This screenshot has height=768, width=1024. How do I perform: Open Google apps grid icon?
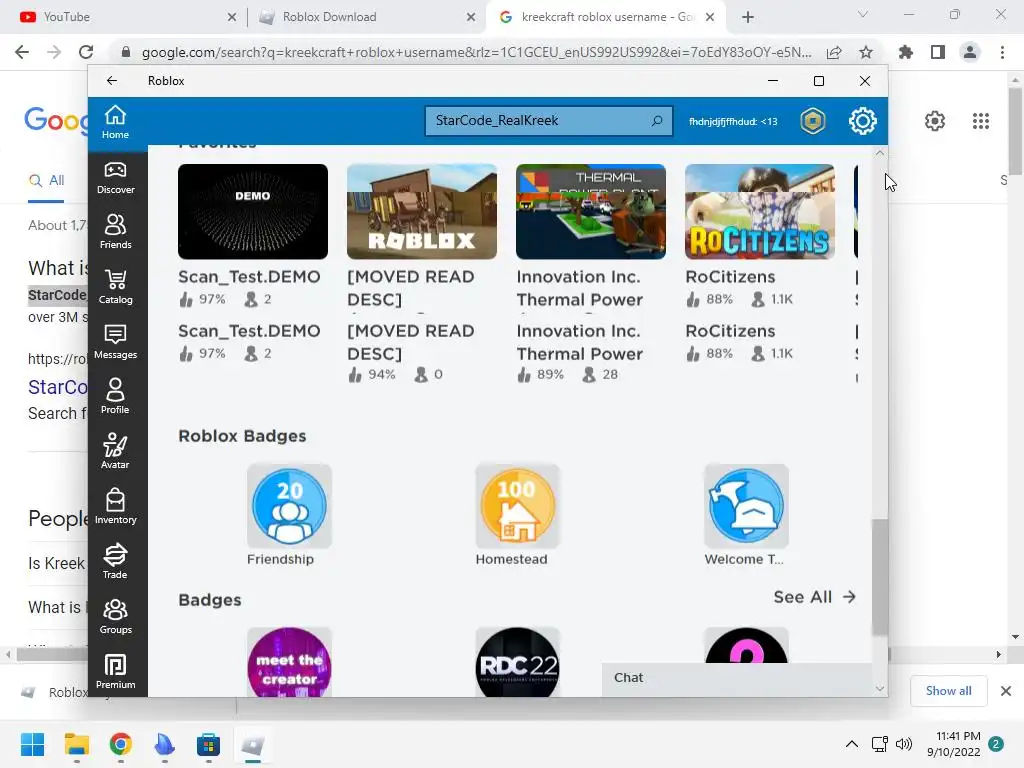click(x=981, y=121)
